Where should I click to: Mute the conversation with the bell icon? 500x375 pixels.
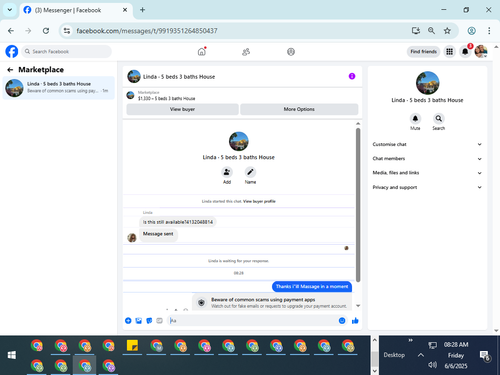pyautogui.click(x=415, y=118)
